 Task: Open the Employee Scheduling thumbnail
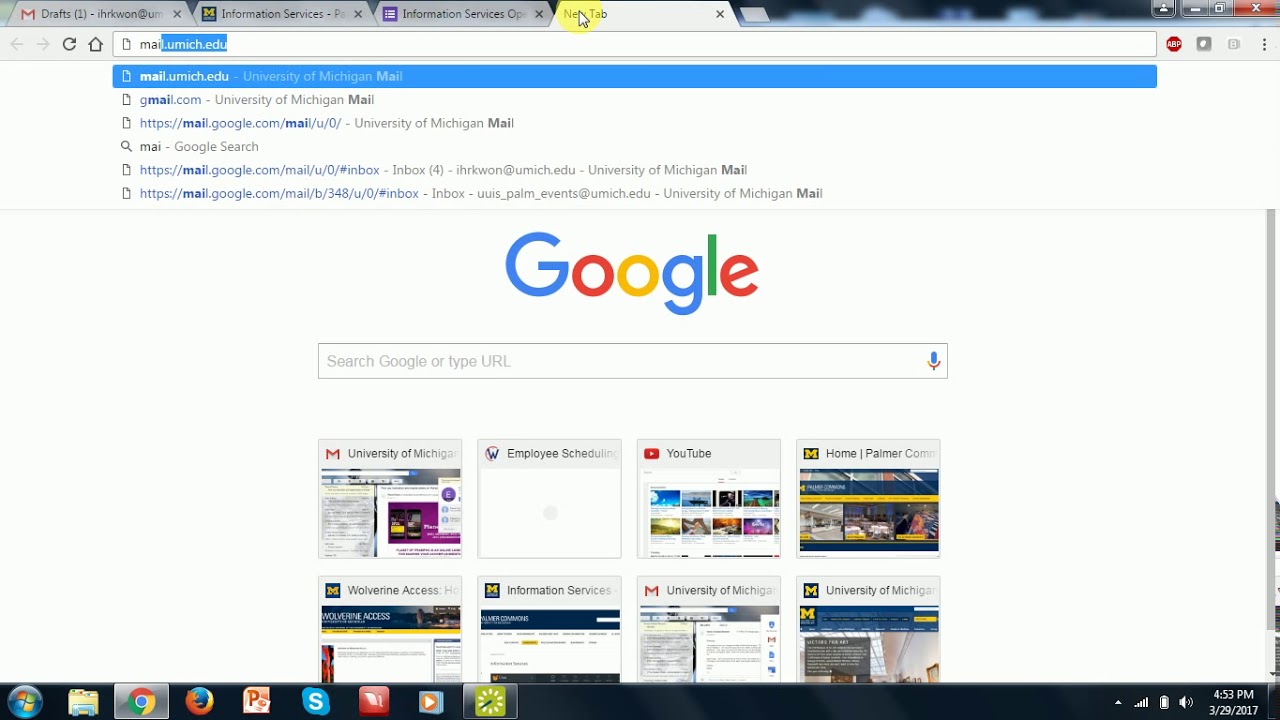(549, 499)
